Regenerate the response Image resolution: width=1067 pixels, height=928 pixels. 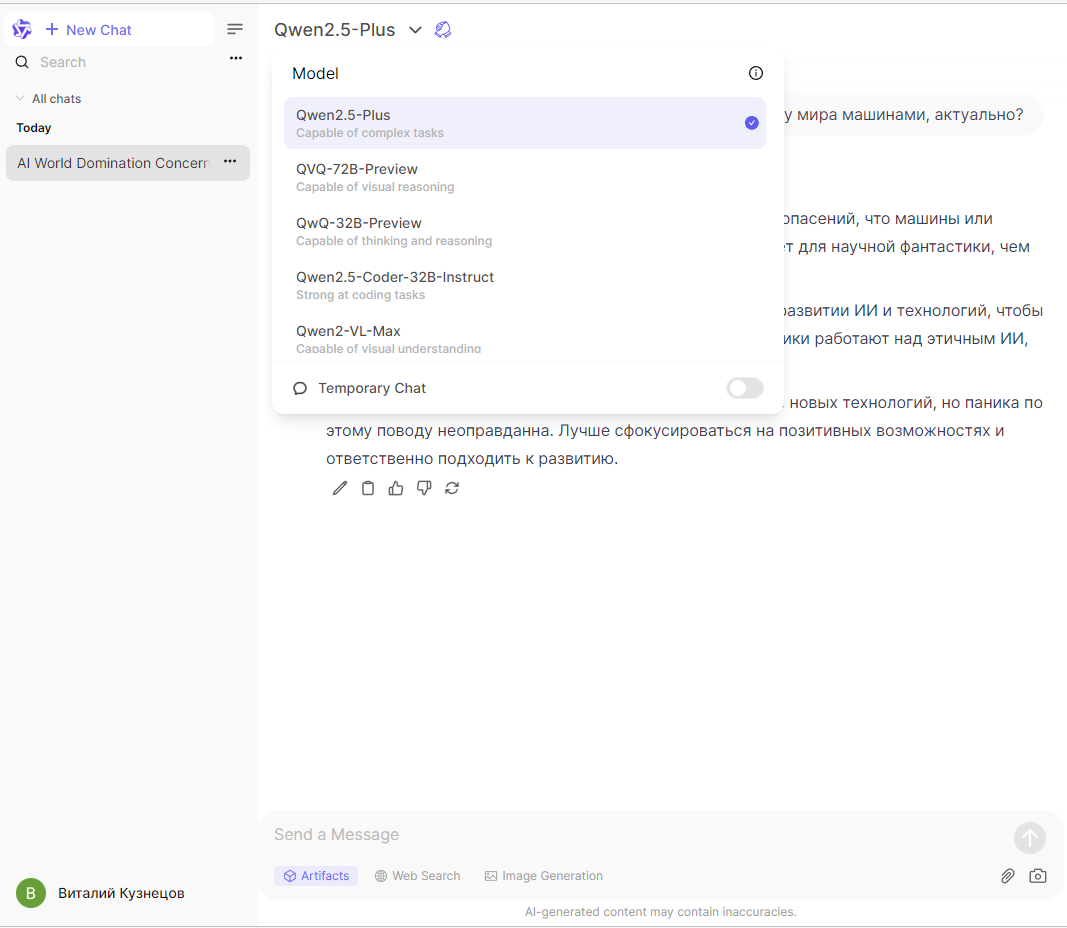coord(452,488)
